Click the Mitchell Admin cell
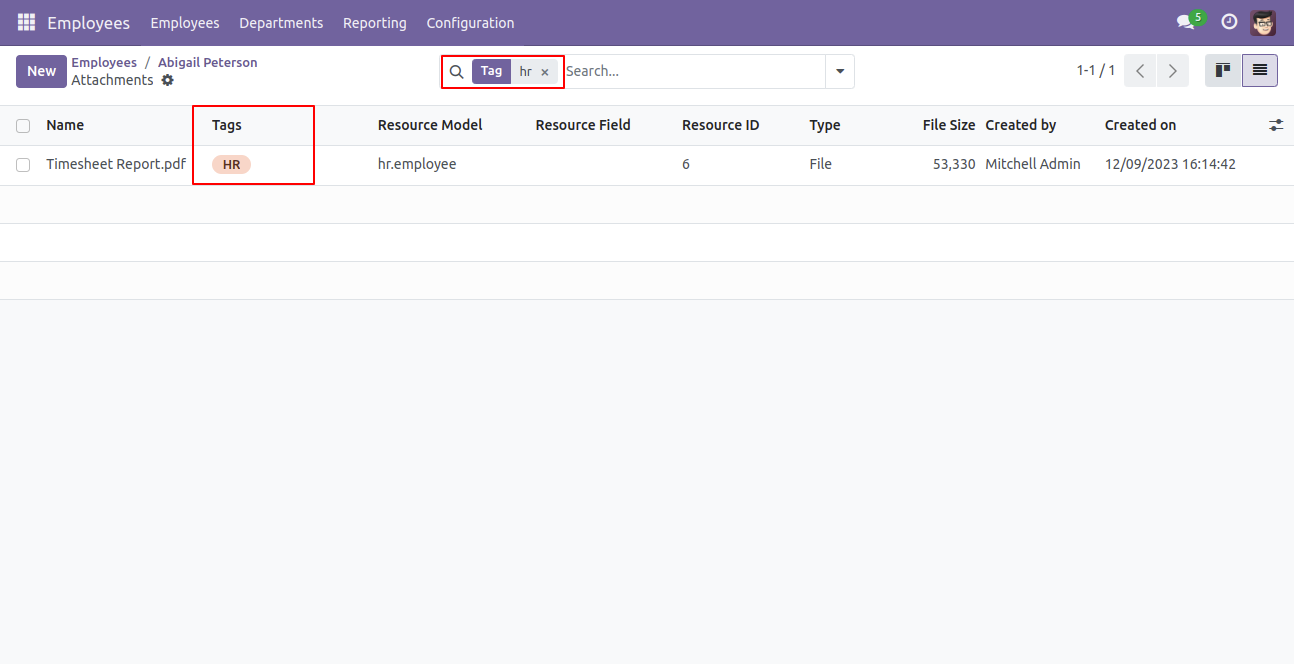The image size is (1294, 664). click(1033, 164)
